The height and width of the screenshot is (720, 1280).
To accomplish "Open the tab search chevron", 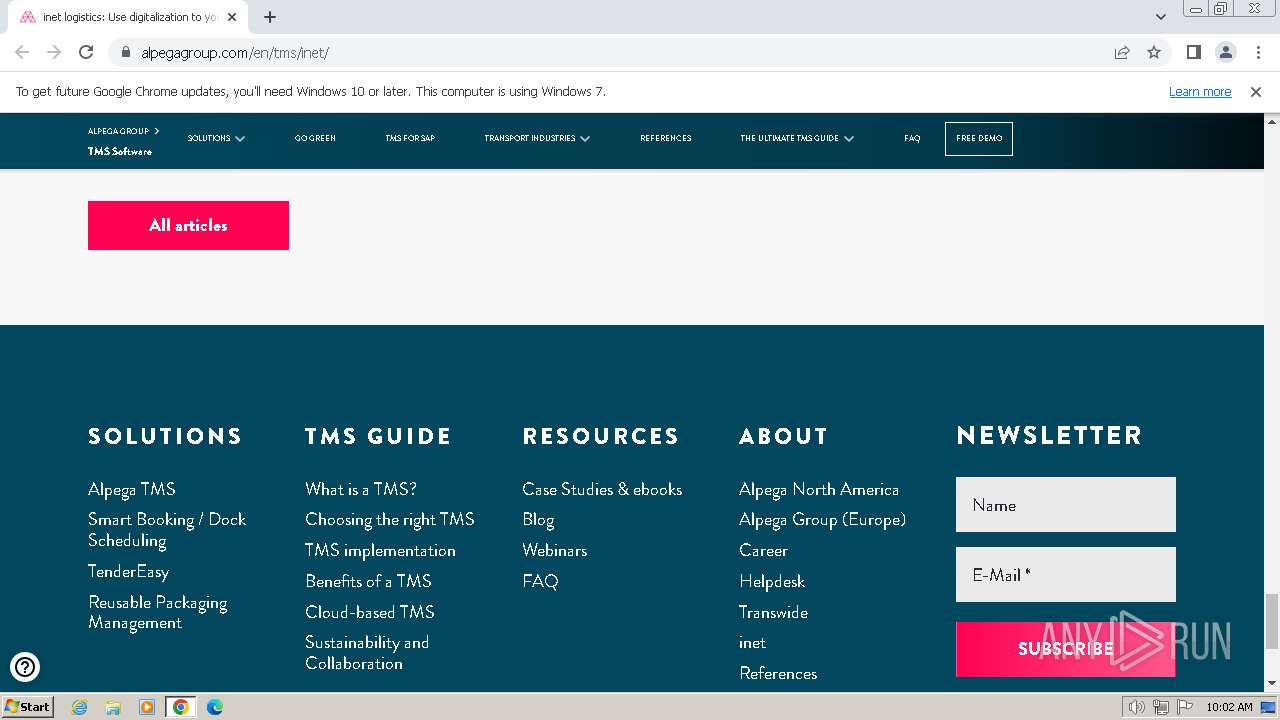I will pos(1161,17).
